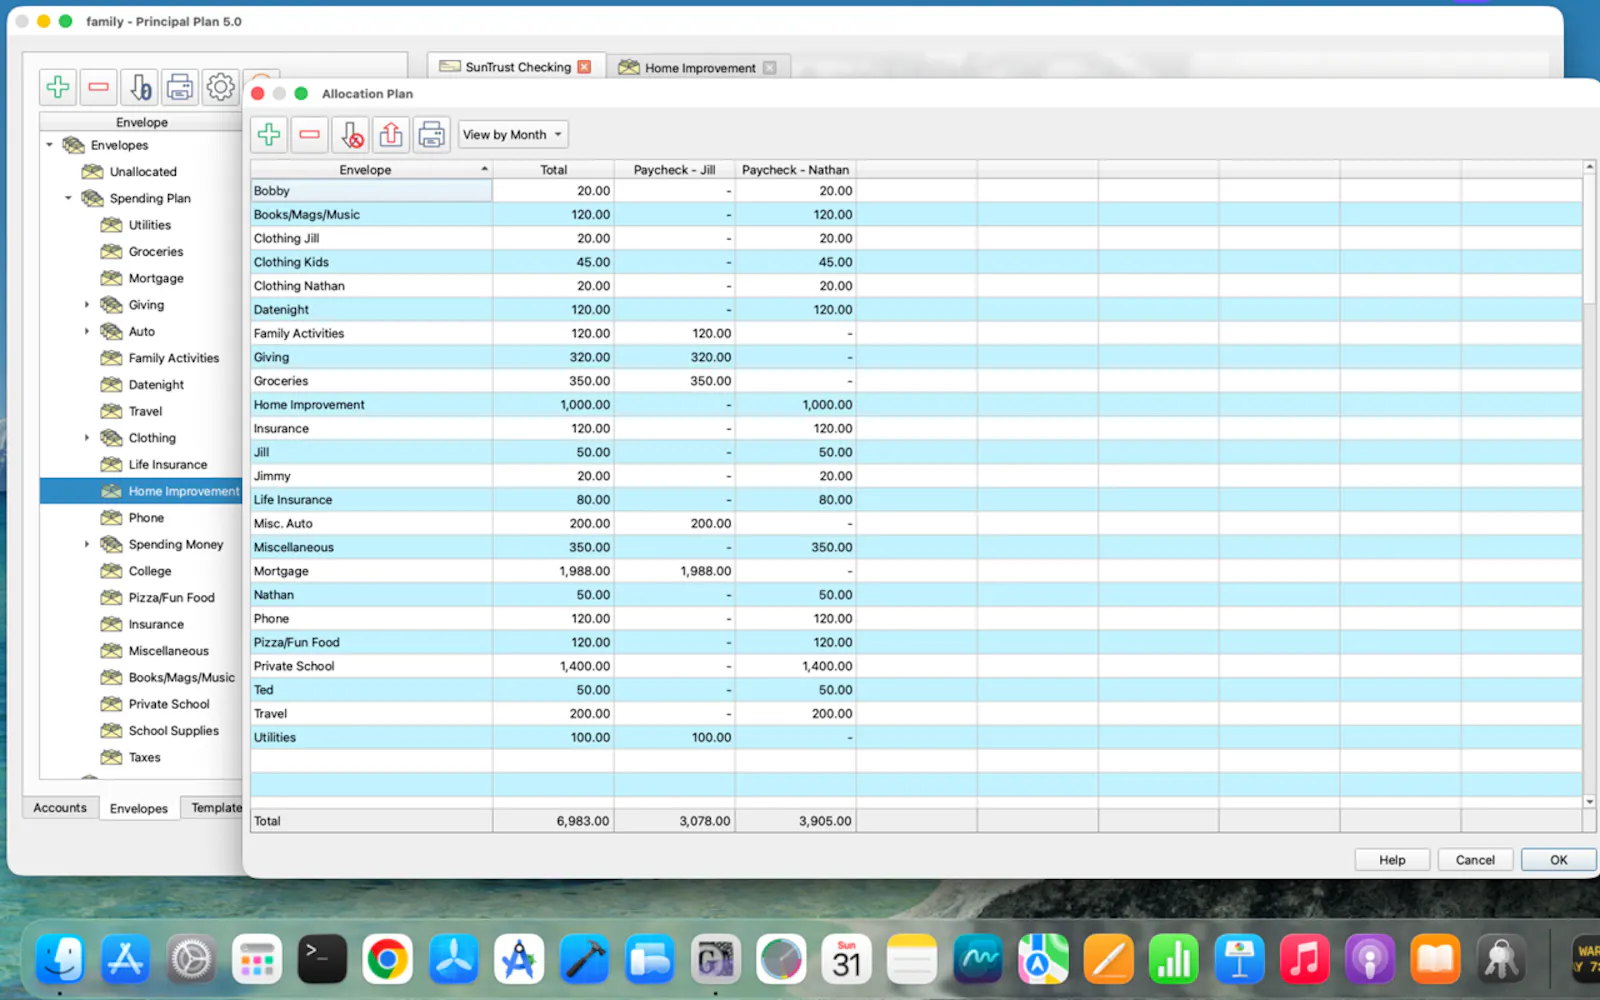Click Mortgage's Paycheck - Jill cell 1,988.00
This screenshot has width=1600, height=1000.
pyautogui.click(x=674, y=571)
